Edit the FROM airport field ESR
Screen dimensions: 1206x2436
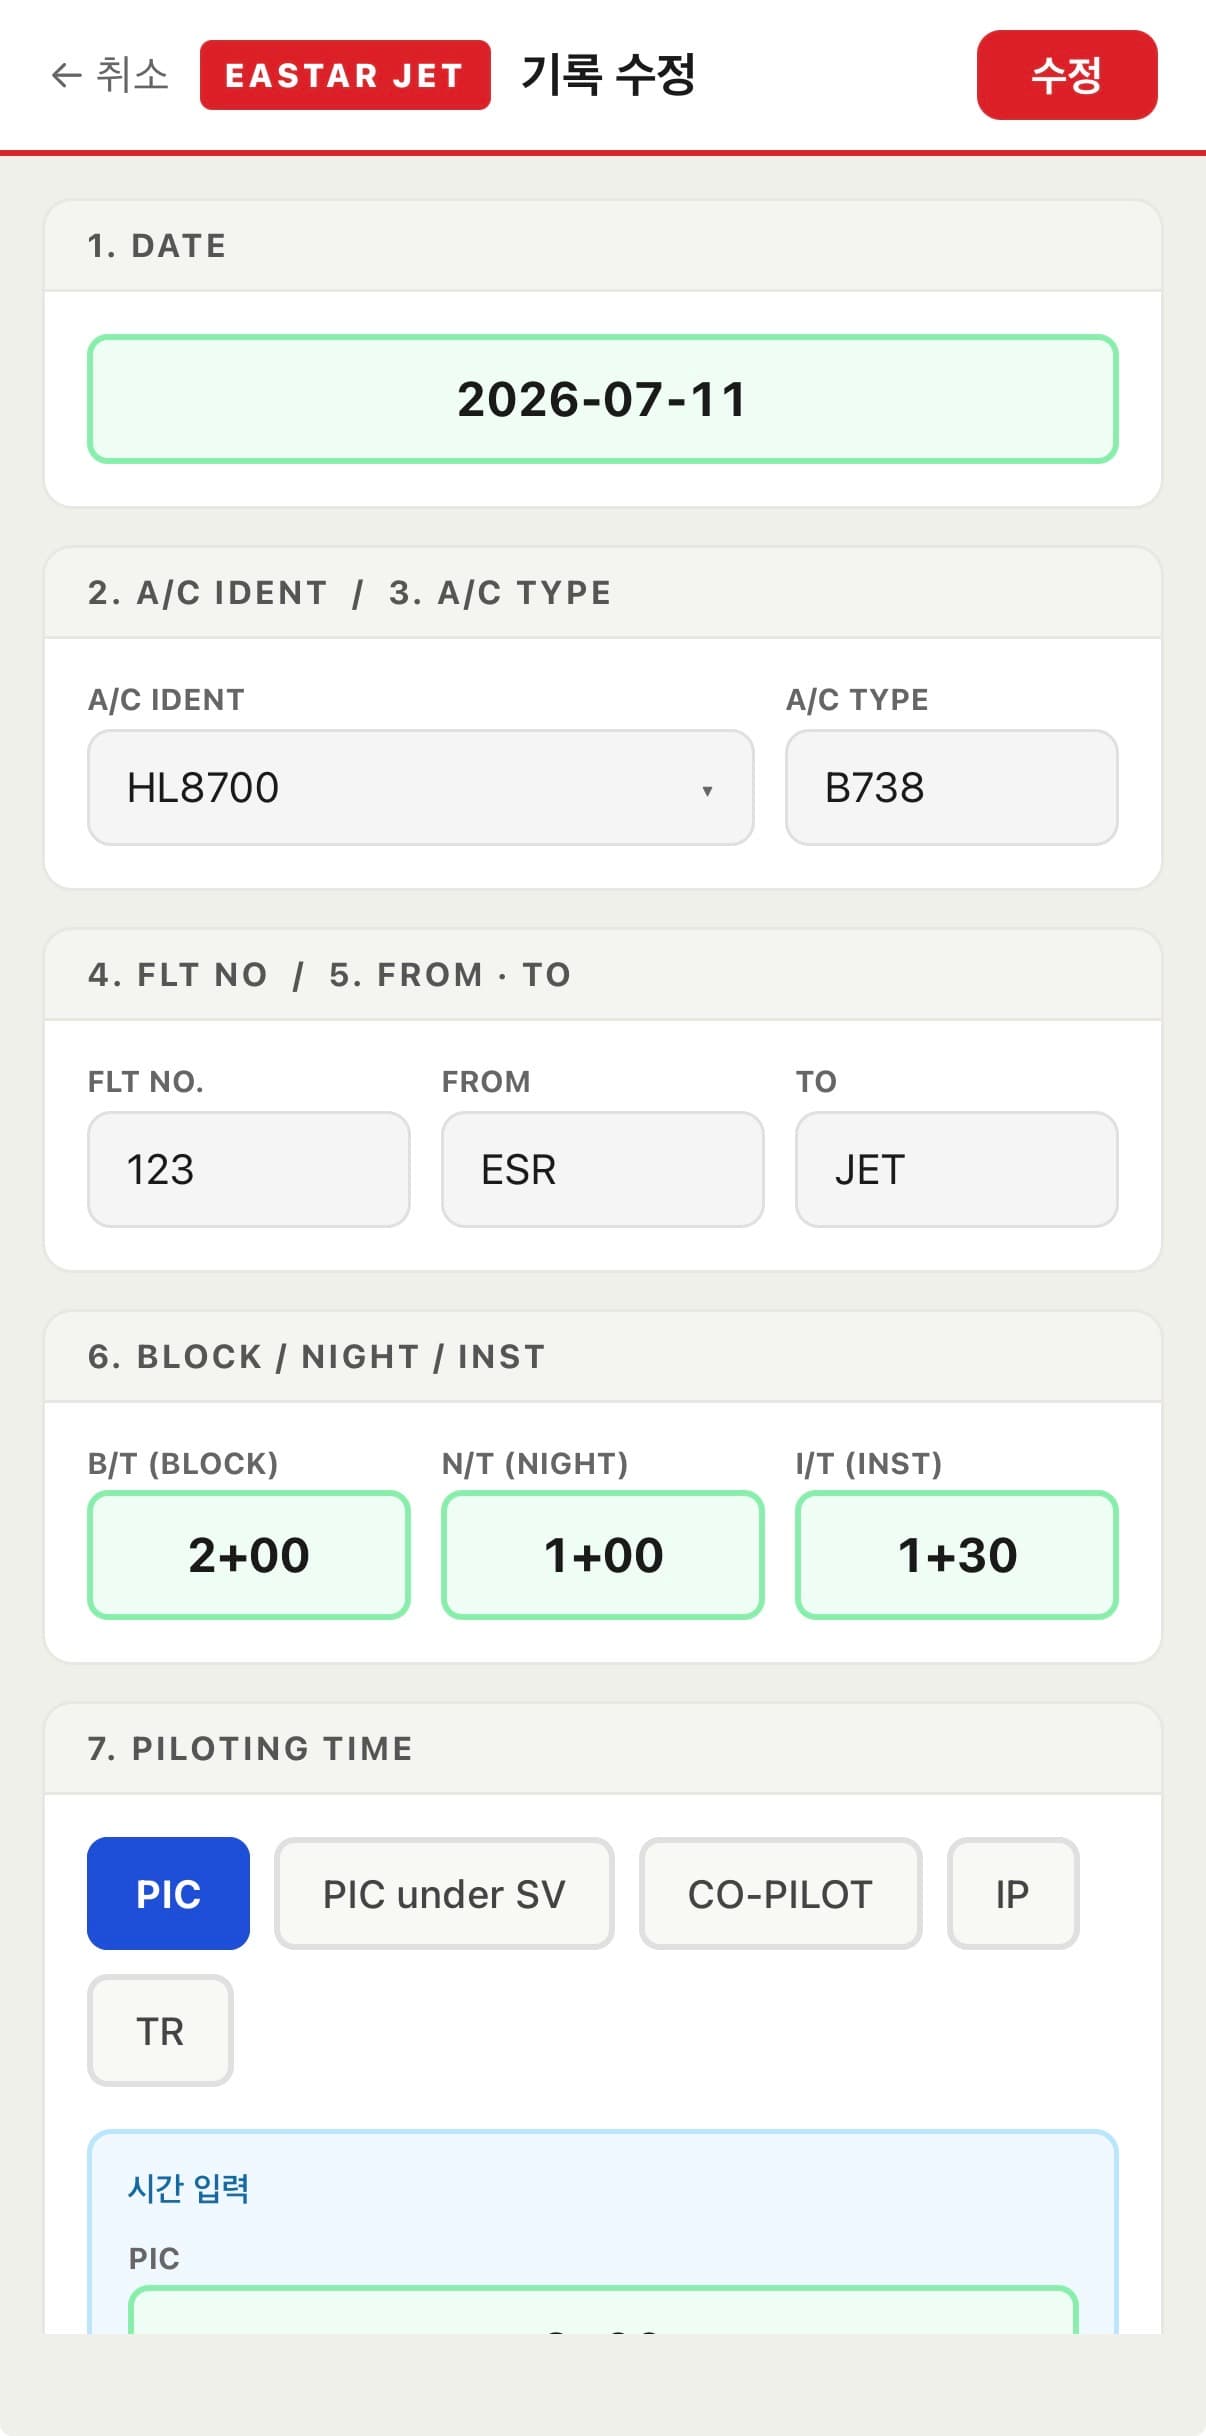pos(603,1170)
